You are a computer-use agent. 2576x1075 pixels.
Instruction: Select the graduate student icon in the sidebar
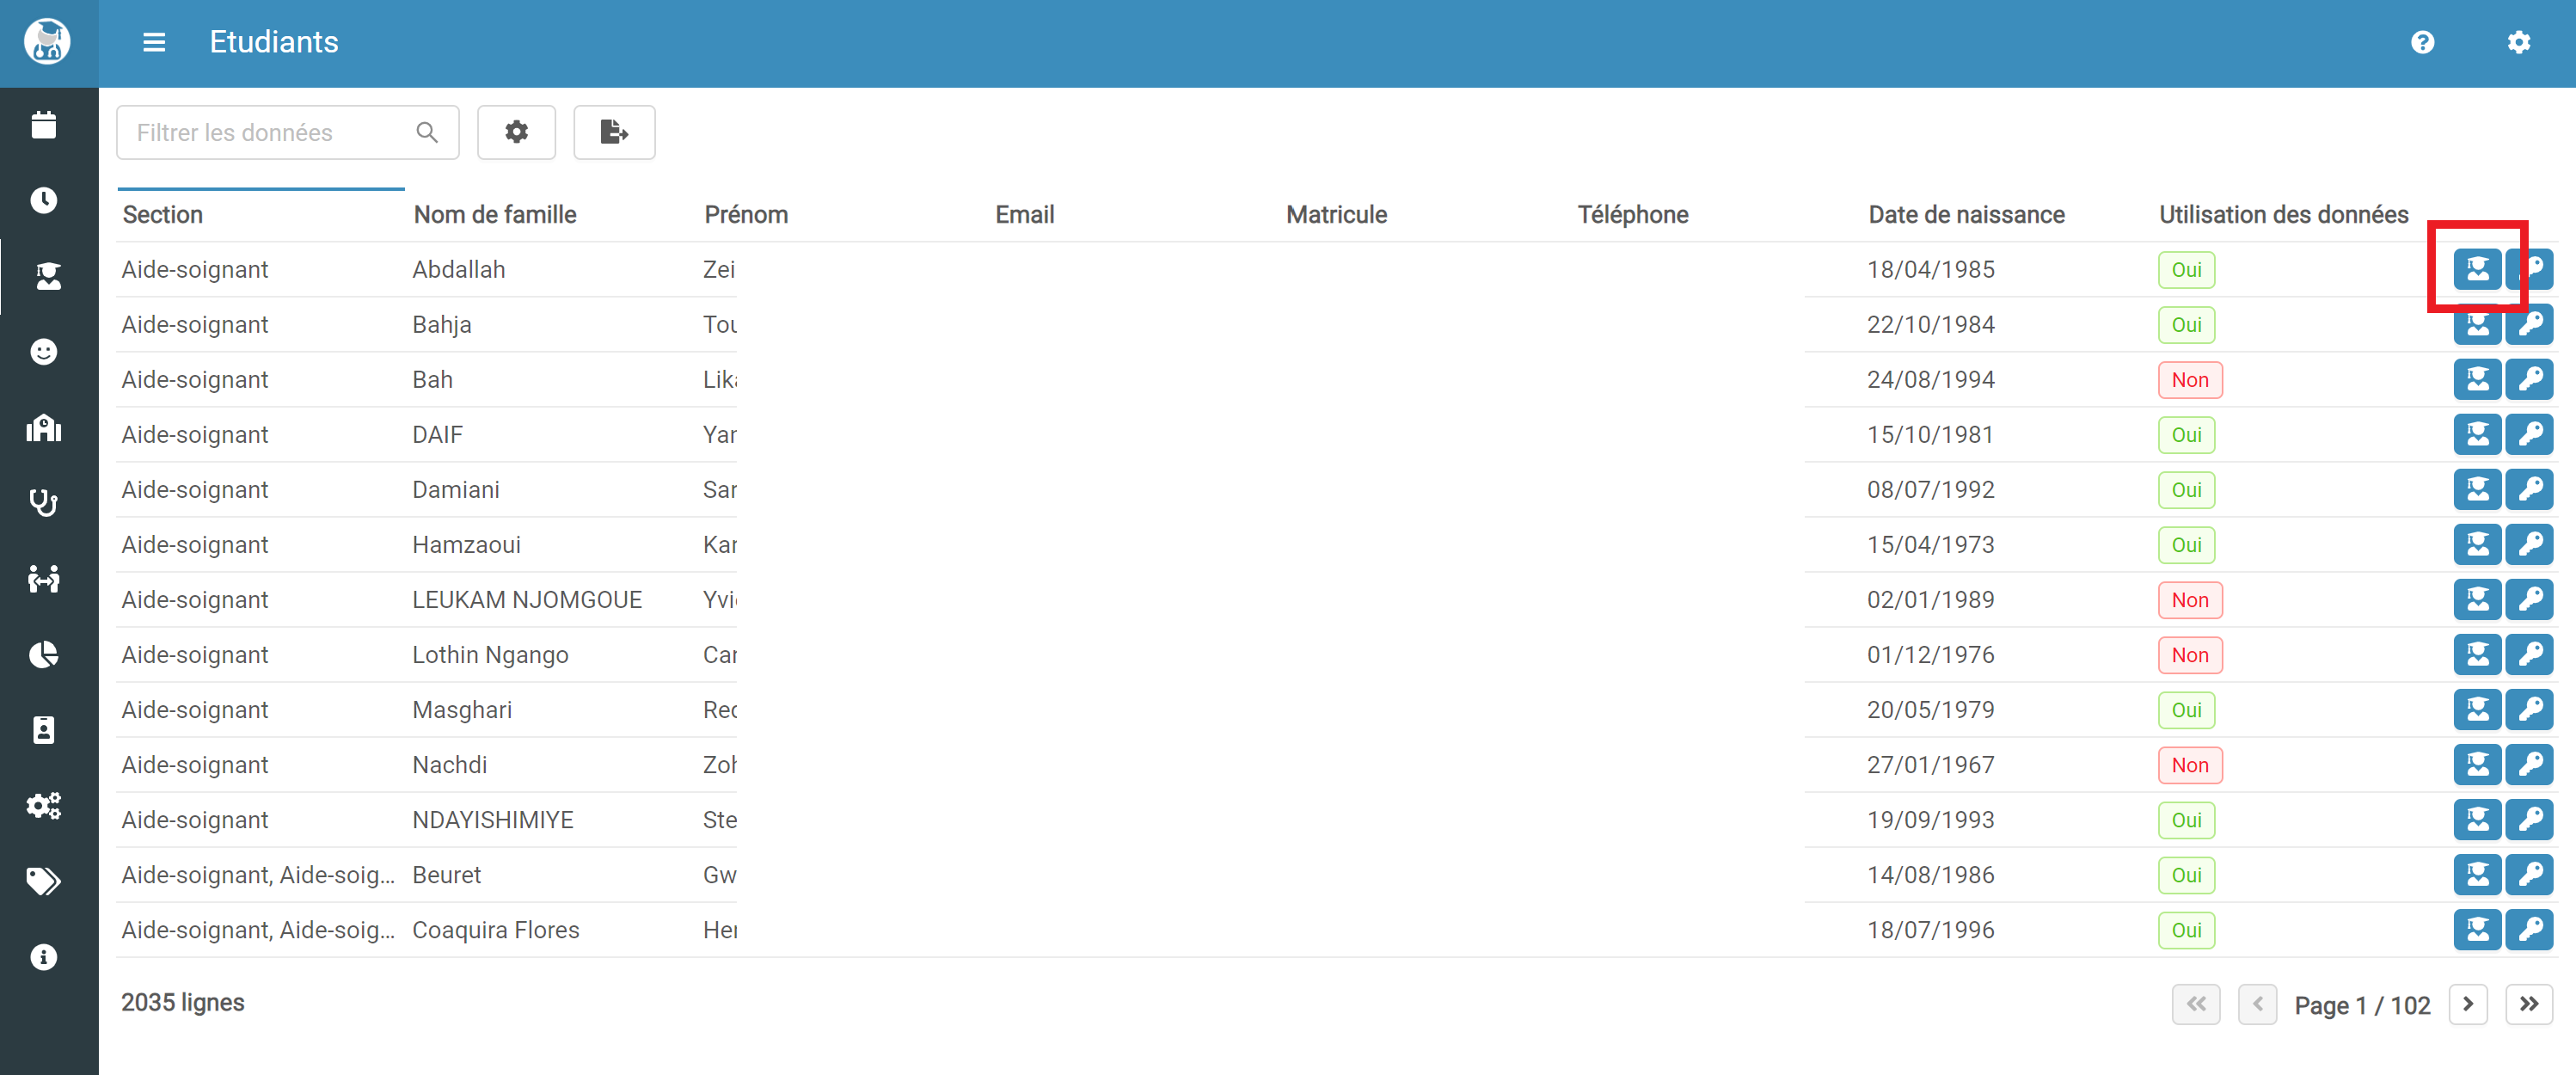pyautogui.click(x=48, y=276)
